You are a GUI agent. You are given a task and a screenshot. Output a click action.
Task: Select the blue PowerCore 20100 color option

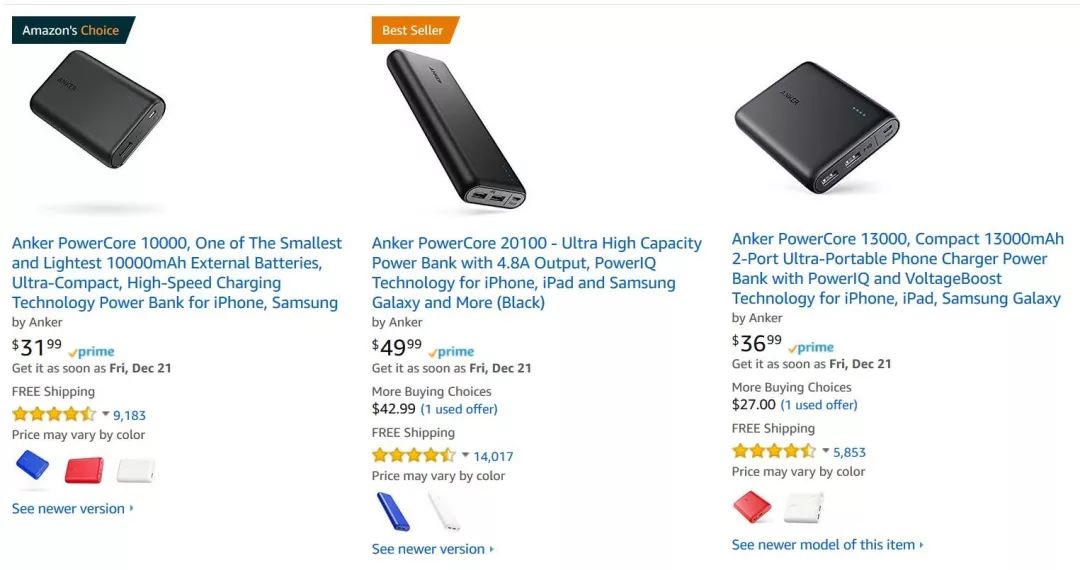(x=392, y=511)
